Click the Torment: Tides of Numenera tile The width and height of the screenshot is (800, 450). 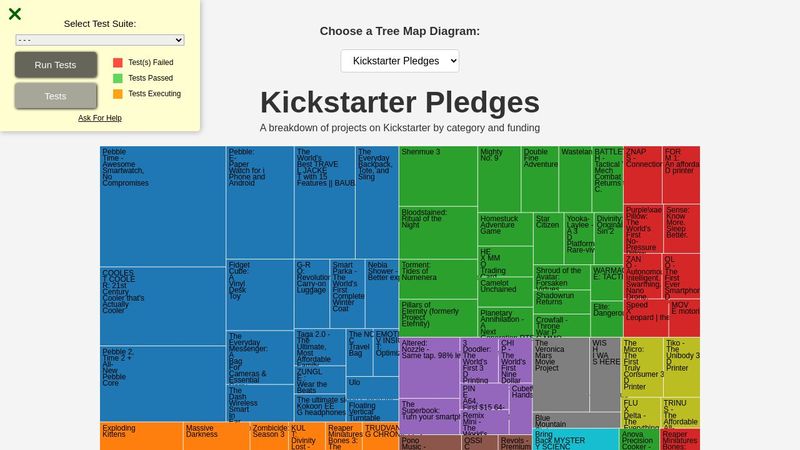pyautogui.click(x=438, y=279)
